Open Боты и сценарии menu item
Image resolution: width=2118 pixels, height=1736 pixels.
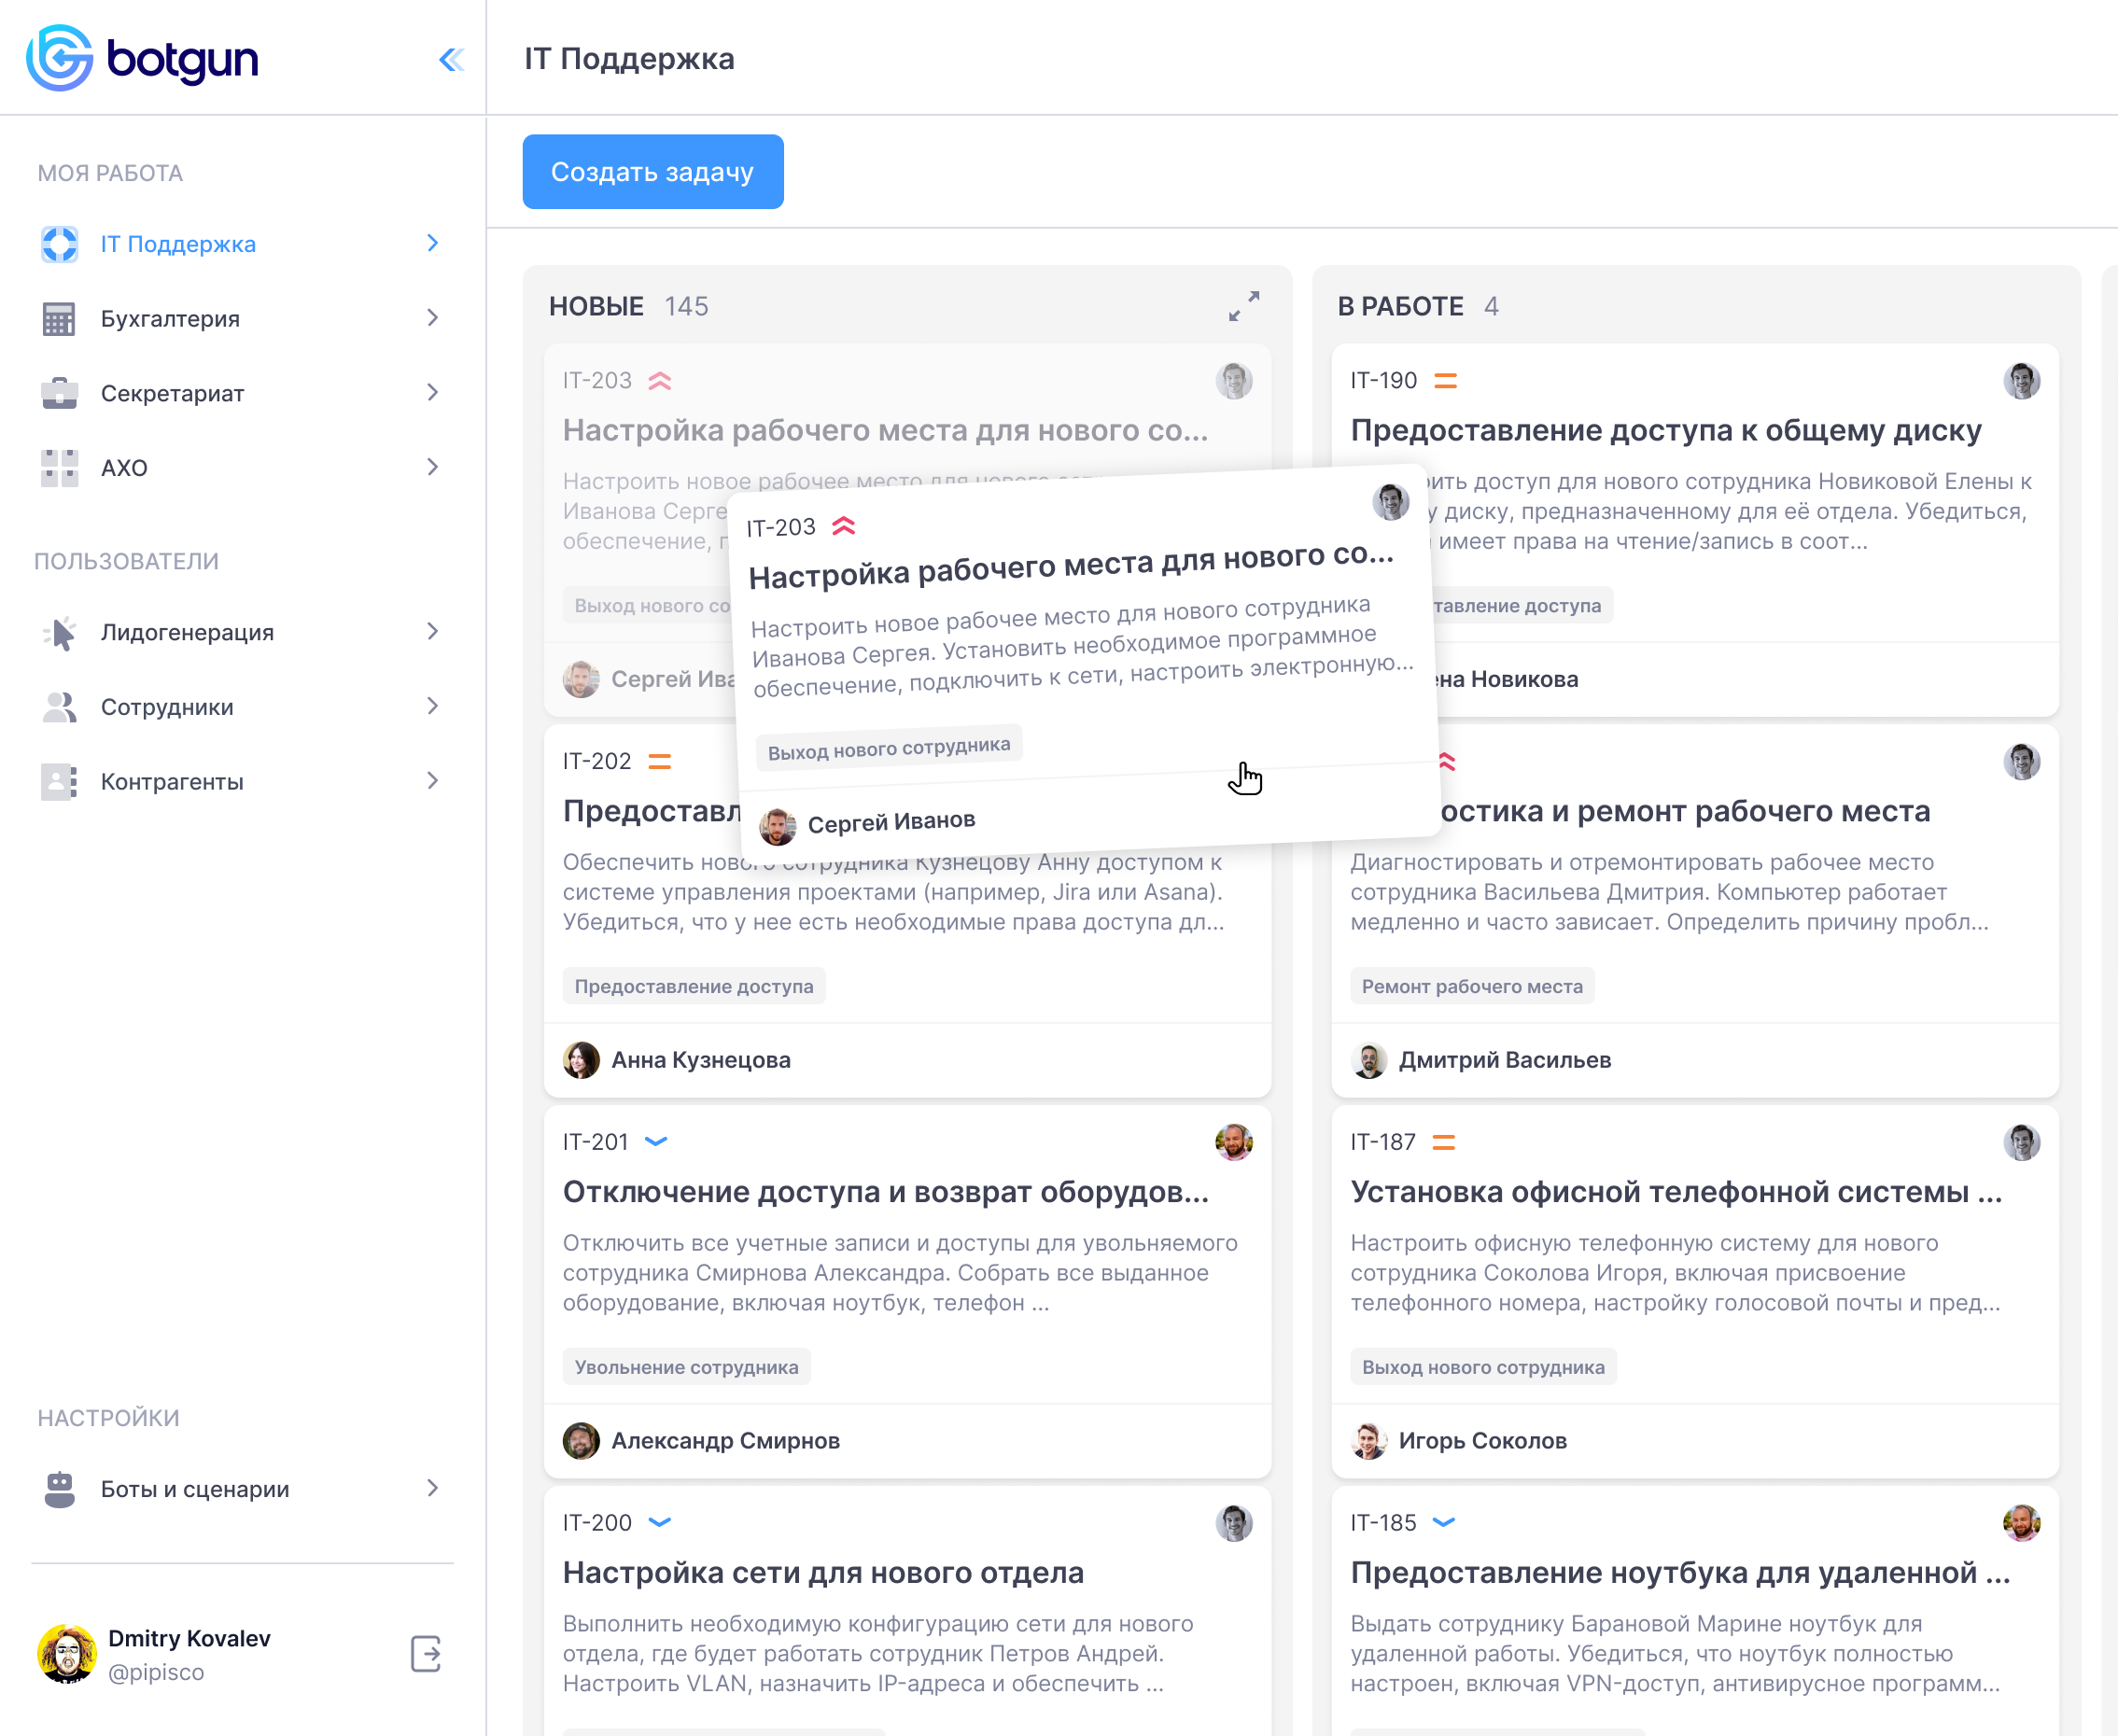point(242,1489)
